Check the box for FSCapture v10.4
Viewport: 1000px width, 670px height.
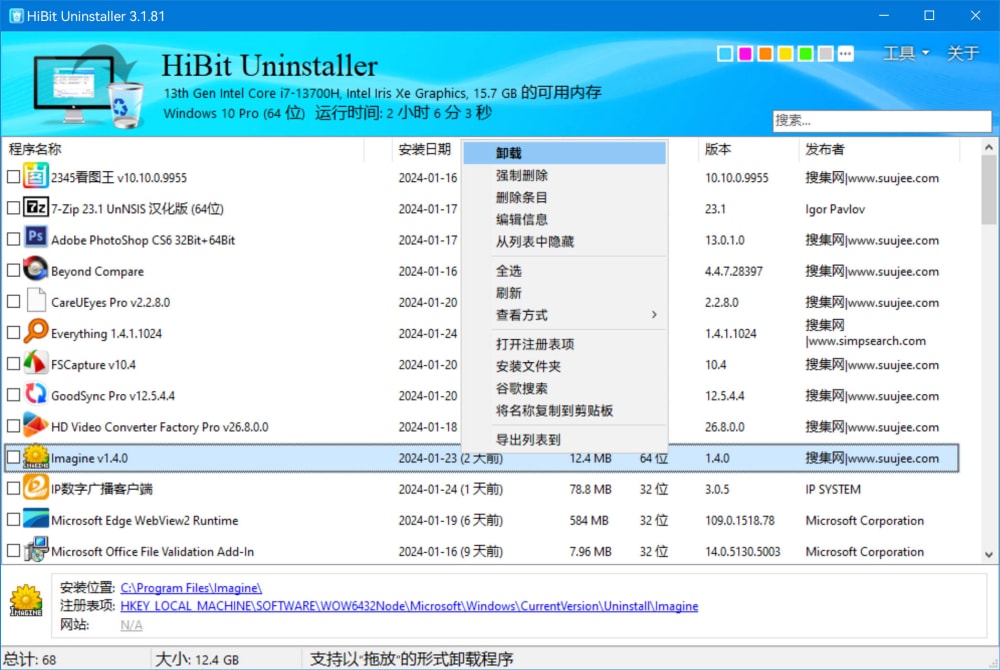13,364
